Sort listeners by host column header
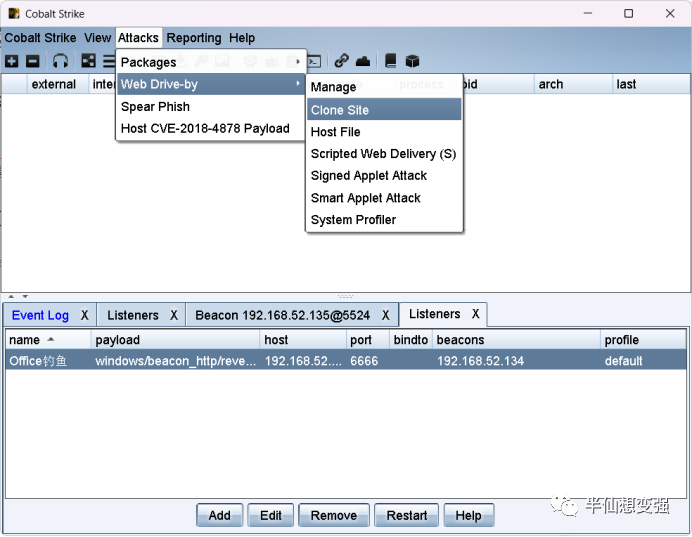This screenshot has height=537, width=692. 303,340
